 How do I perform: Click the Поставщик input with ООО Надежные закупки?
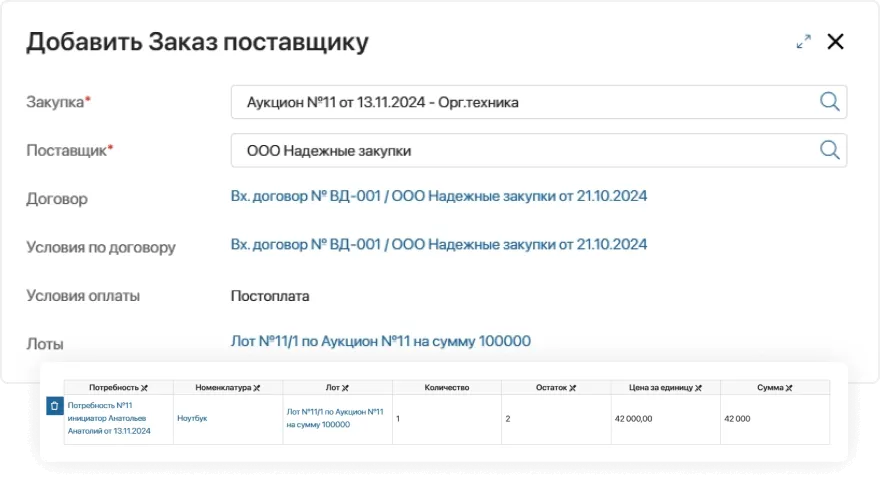pos(520,150)
